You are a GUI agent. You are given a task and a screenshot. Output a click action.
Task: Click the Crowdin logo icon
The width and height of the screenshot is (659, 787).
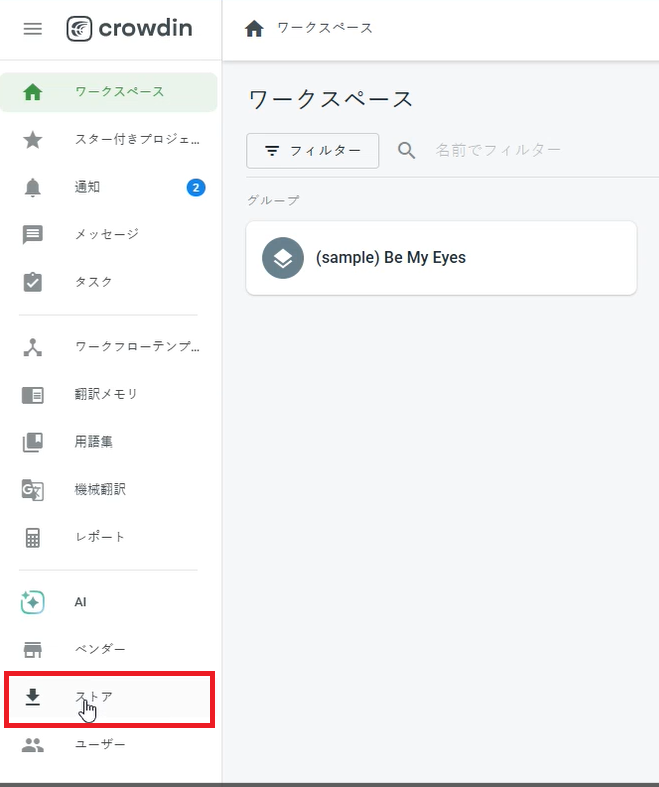(79, 29)
